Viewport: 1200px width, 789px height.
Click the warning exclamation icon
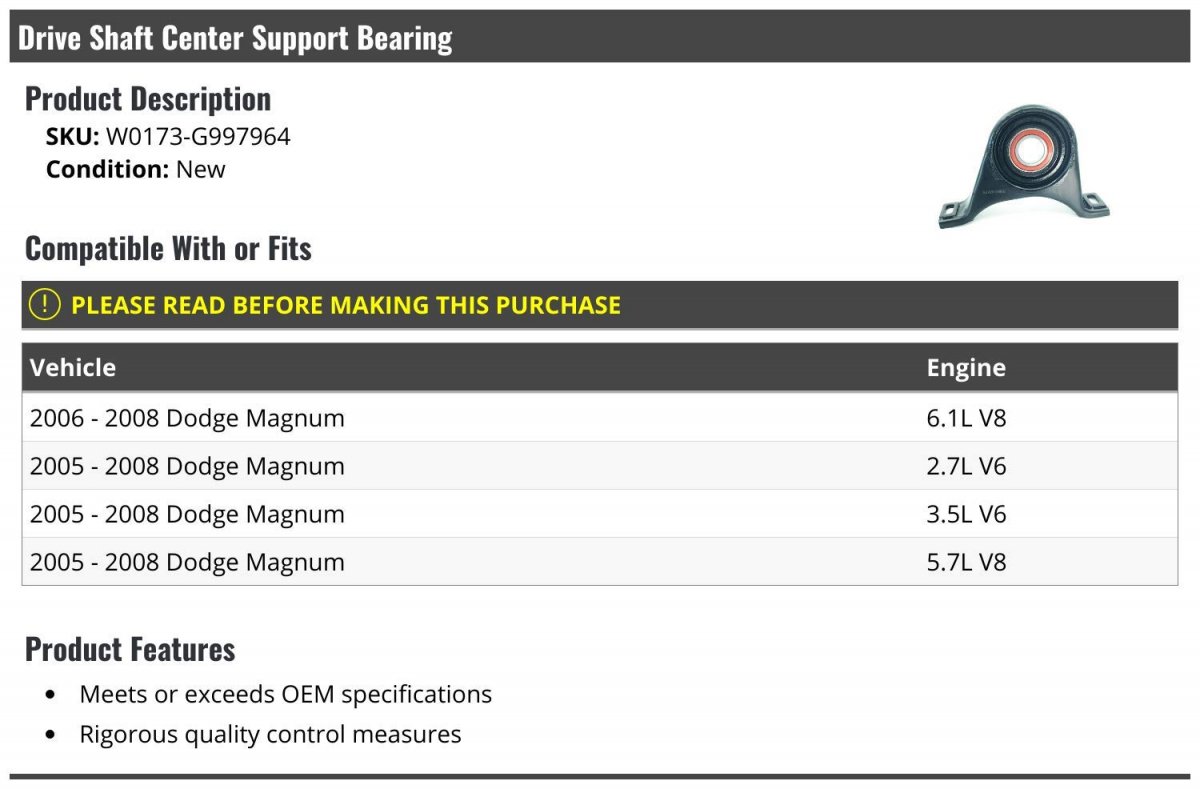click(45, 304)
